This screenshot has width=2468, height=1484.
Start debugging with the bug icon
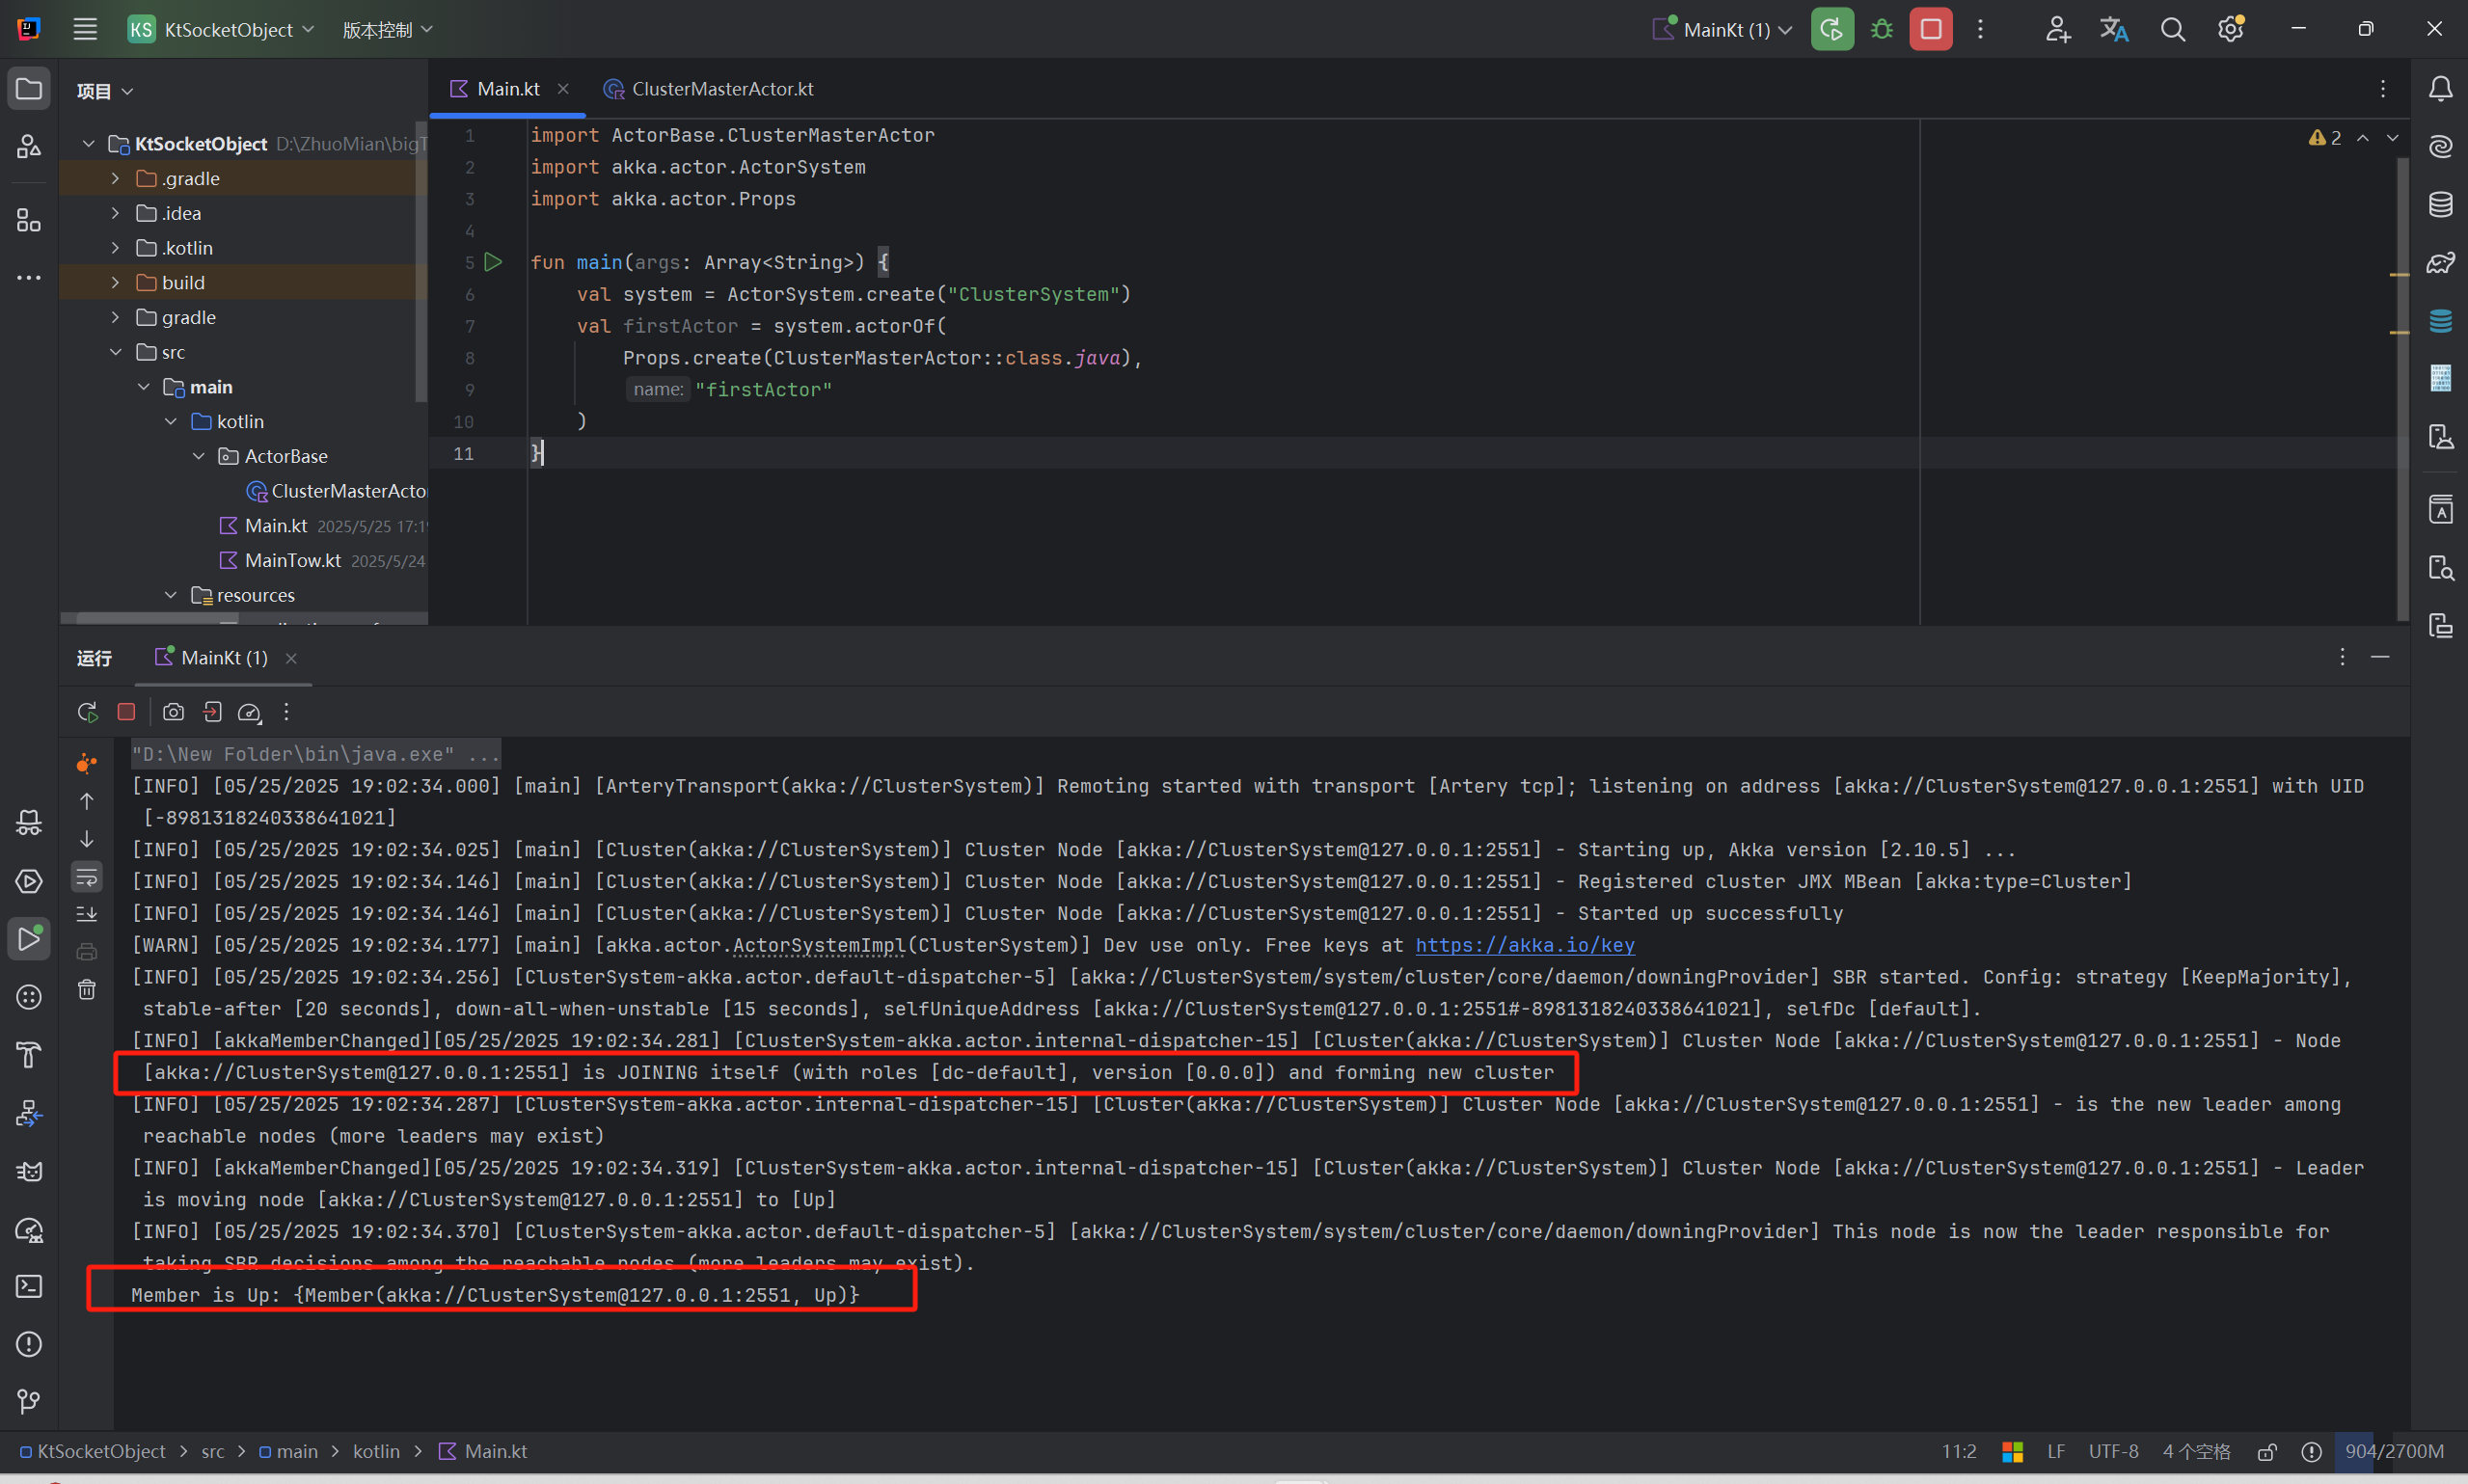pyautogui.click(x=1882, y=29)
